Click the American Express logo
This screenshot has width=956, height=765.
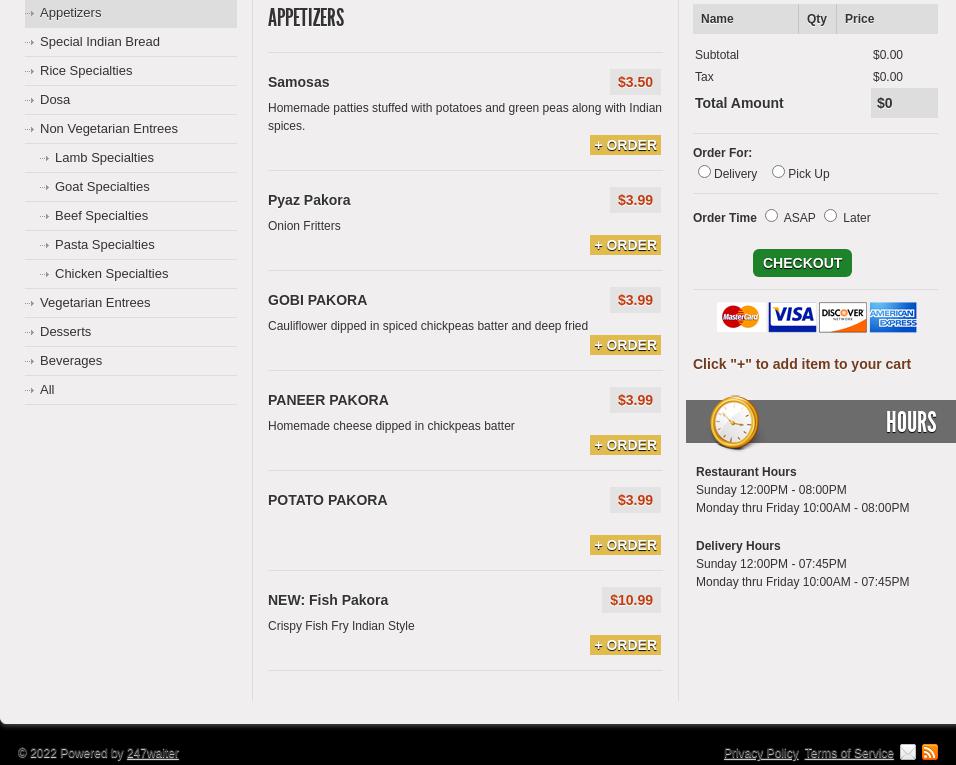pos(893,317)
